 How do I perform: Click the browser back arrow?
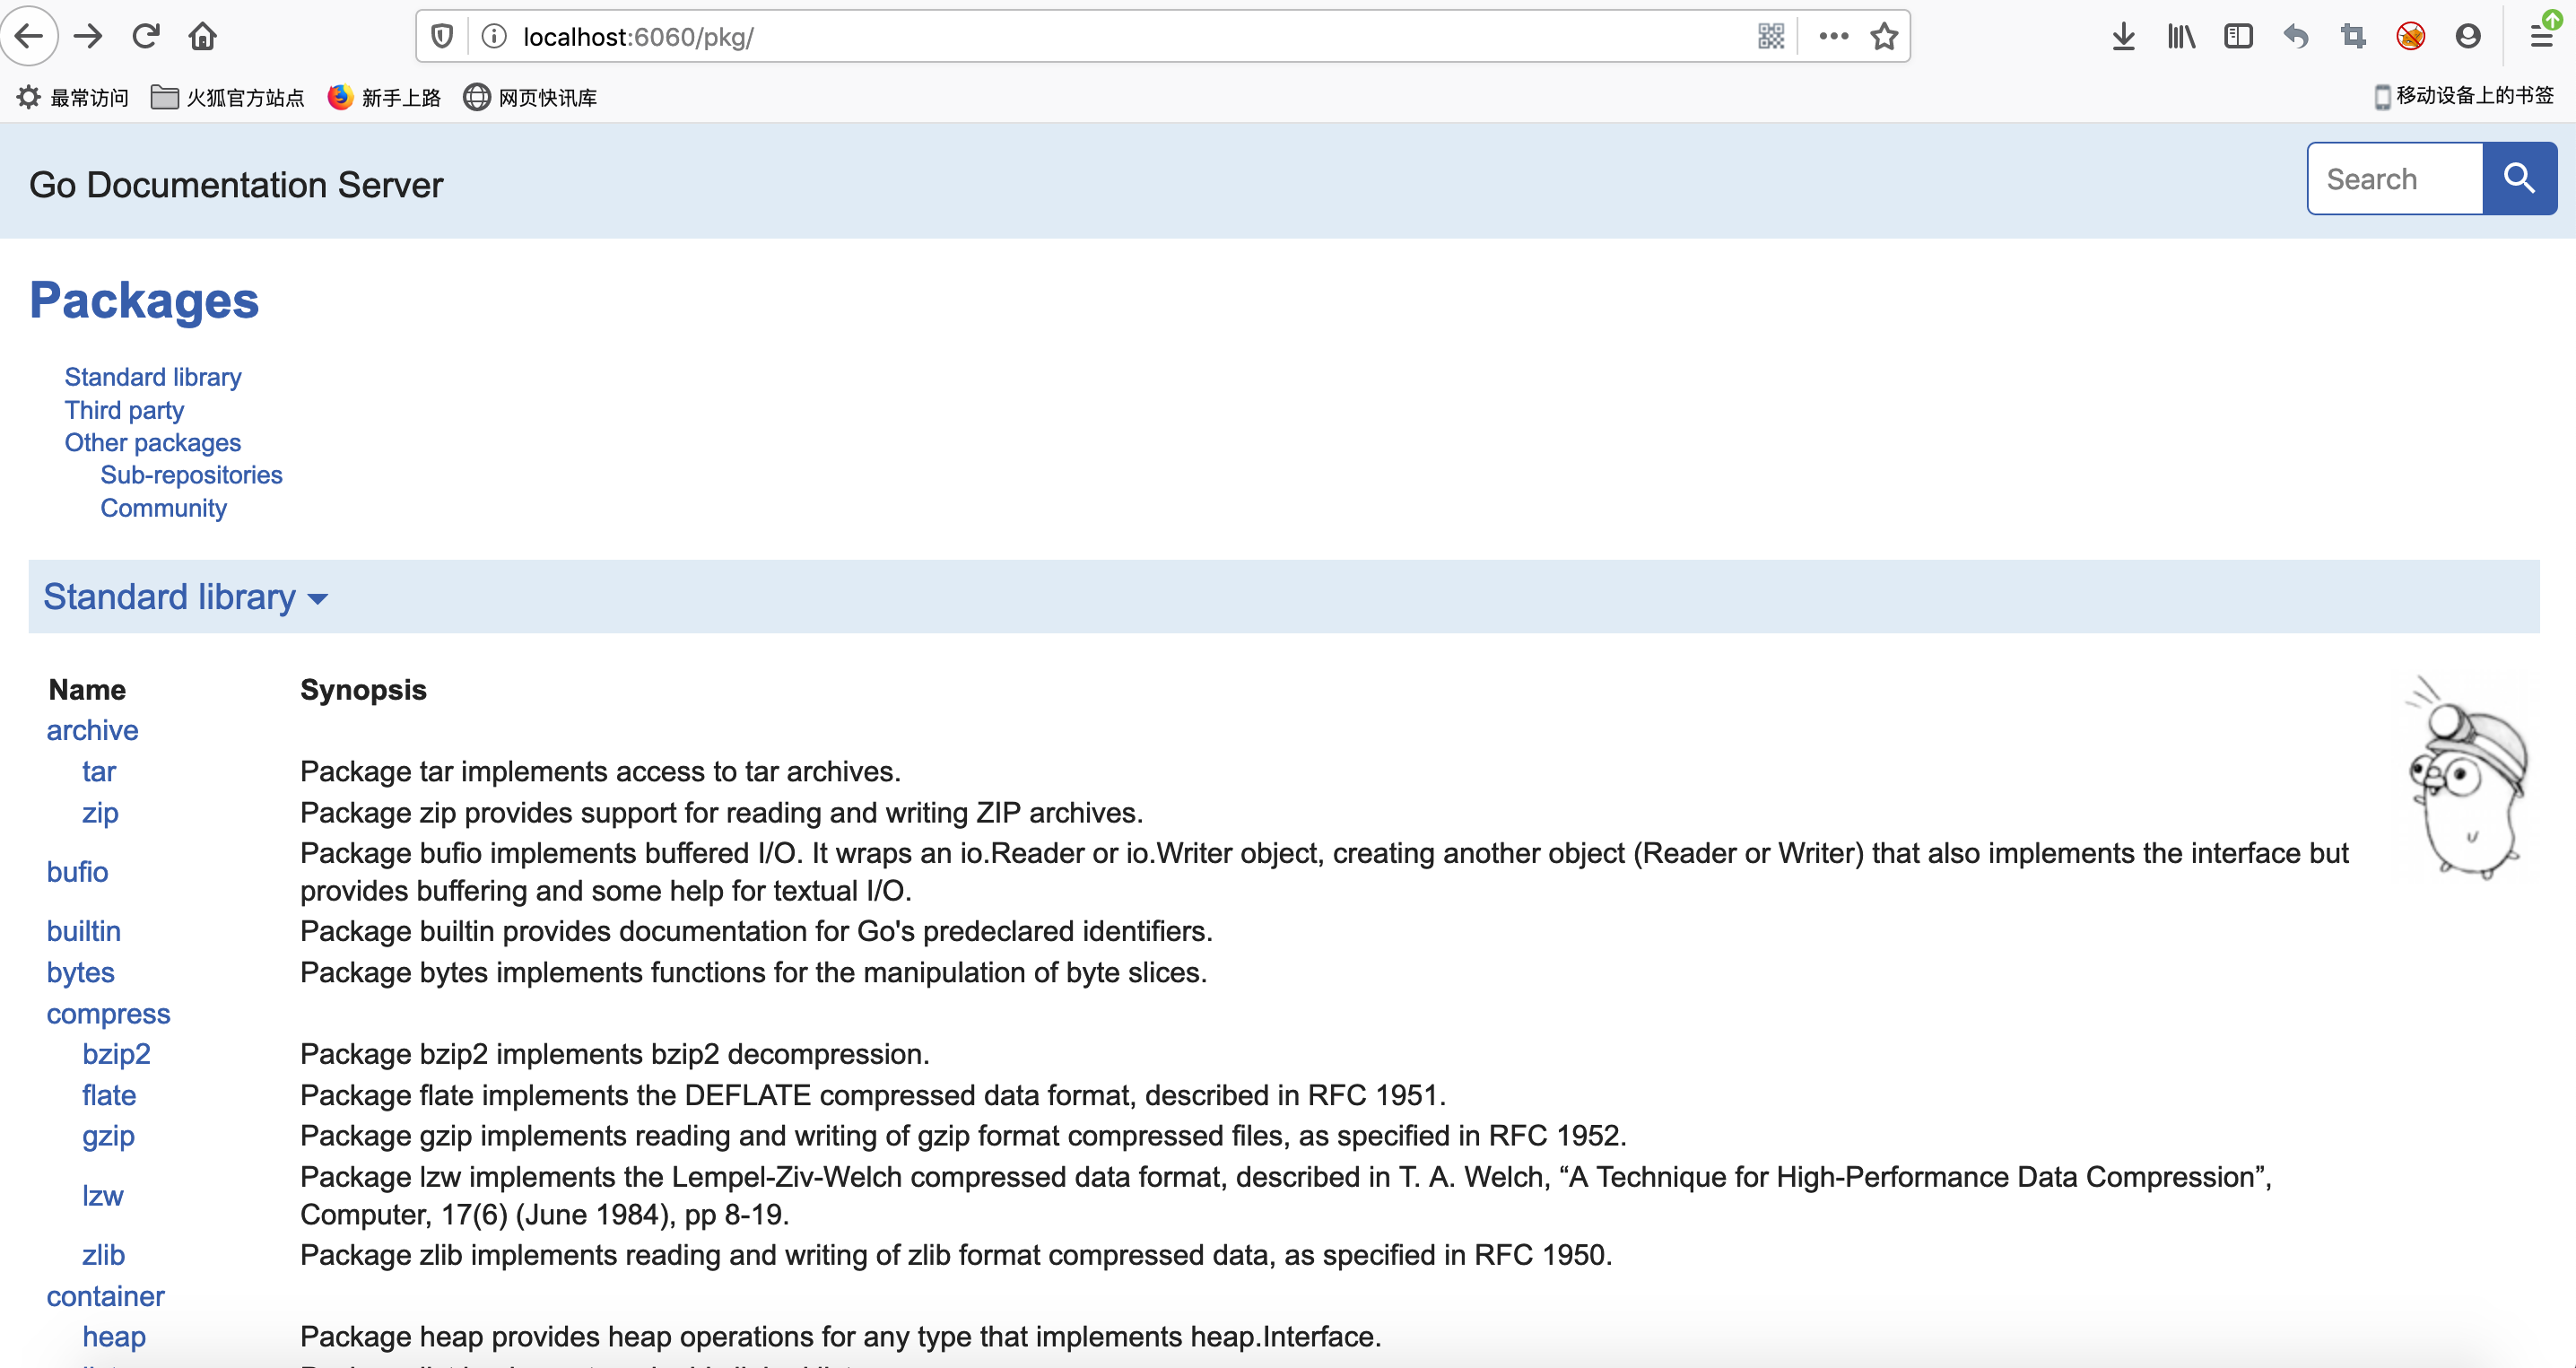(x=29, y=37)
